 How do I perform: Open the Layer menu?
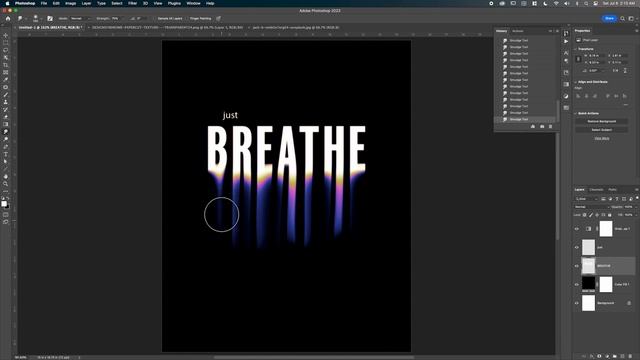[87, 3]
